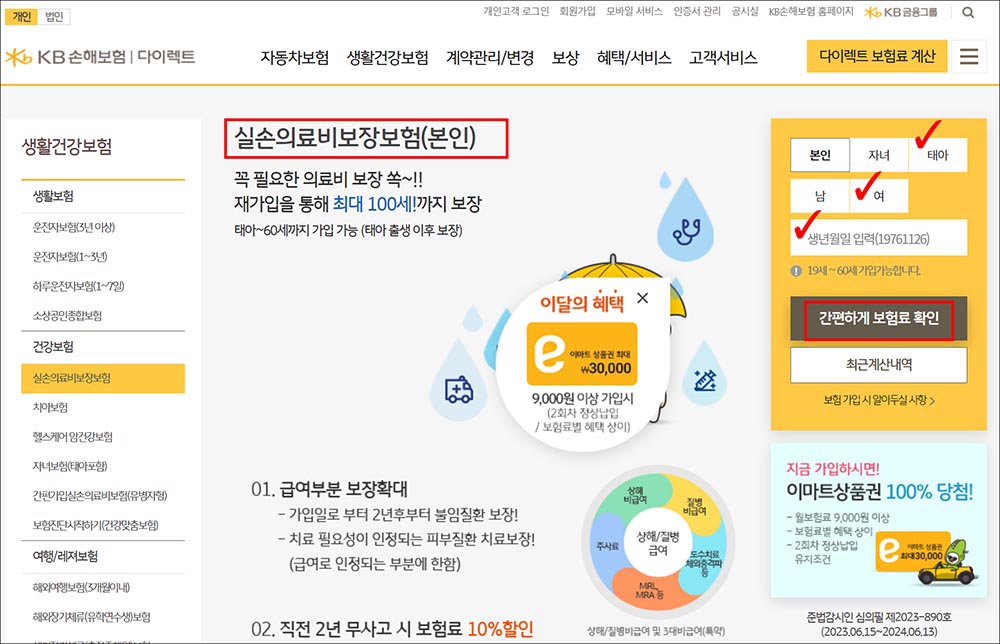Click the 이마트상품권 100% 당첨 banner
Image resolution: width=1000 pixels, height=644 pixels.
[x=879, y=520]
